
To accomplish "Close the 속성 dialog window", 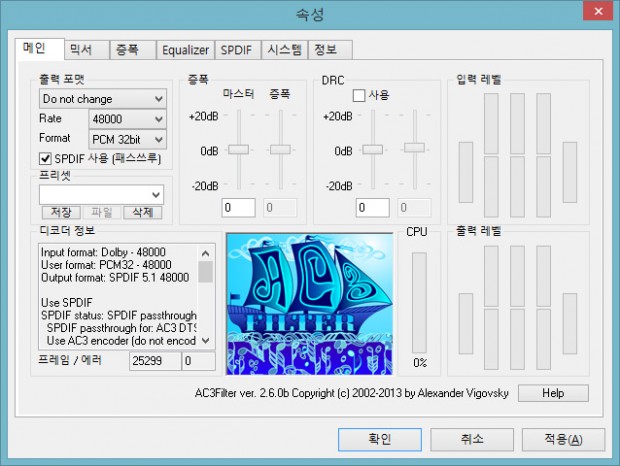I will (x=596, y=12).
